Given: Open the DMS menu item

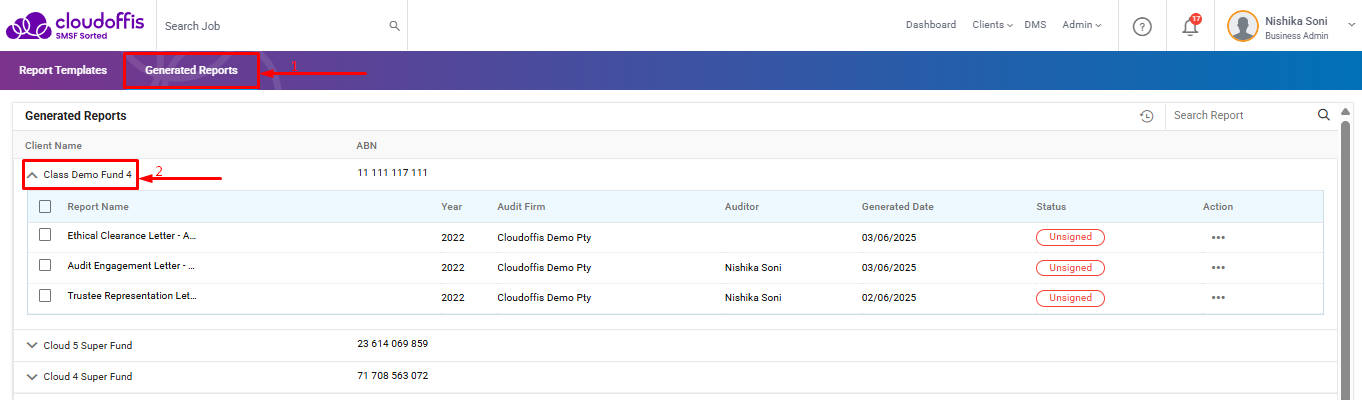Looking at the screenshot, I should (1035, 25).
